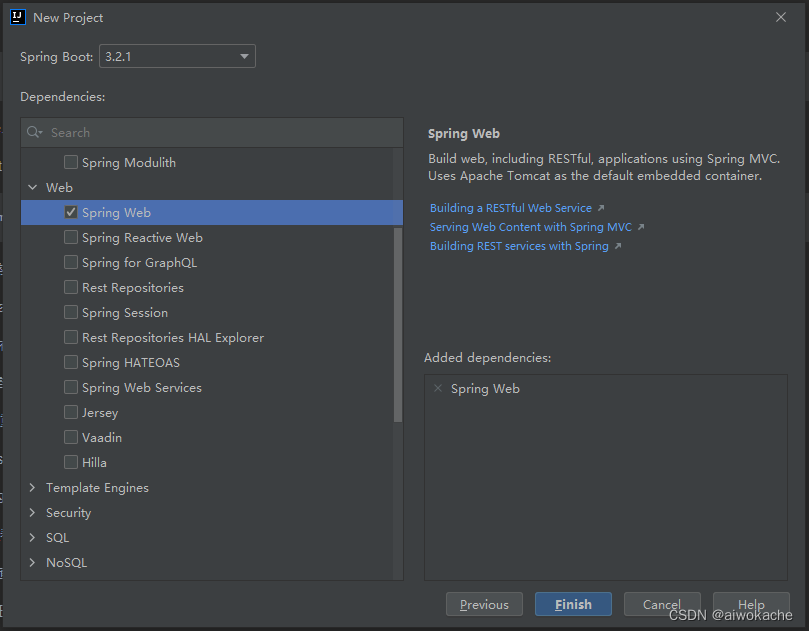Enable Spring Web Services checkbox
The width and height of the screenshot is (809, 631).
pyautogui.click(x=71, y=387)
